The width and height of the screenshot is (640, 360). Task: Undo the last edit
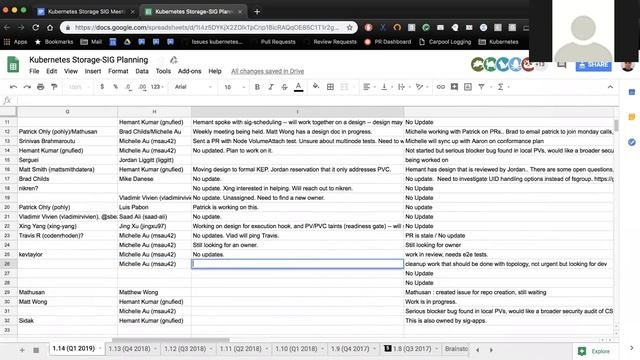13,87
